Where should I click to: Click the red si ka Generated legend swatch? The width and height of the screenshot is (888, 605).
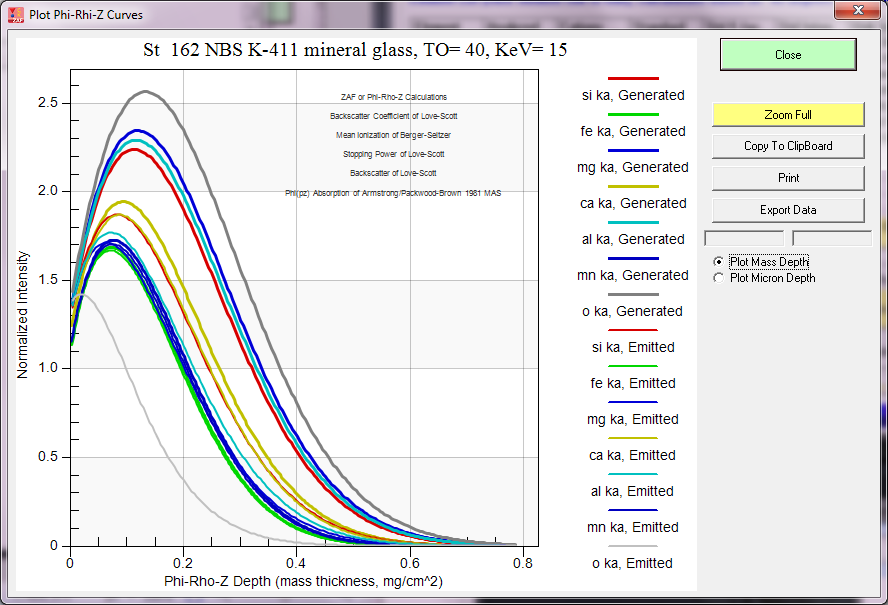(x=633, y=78)
